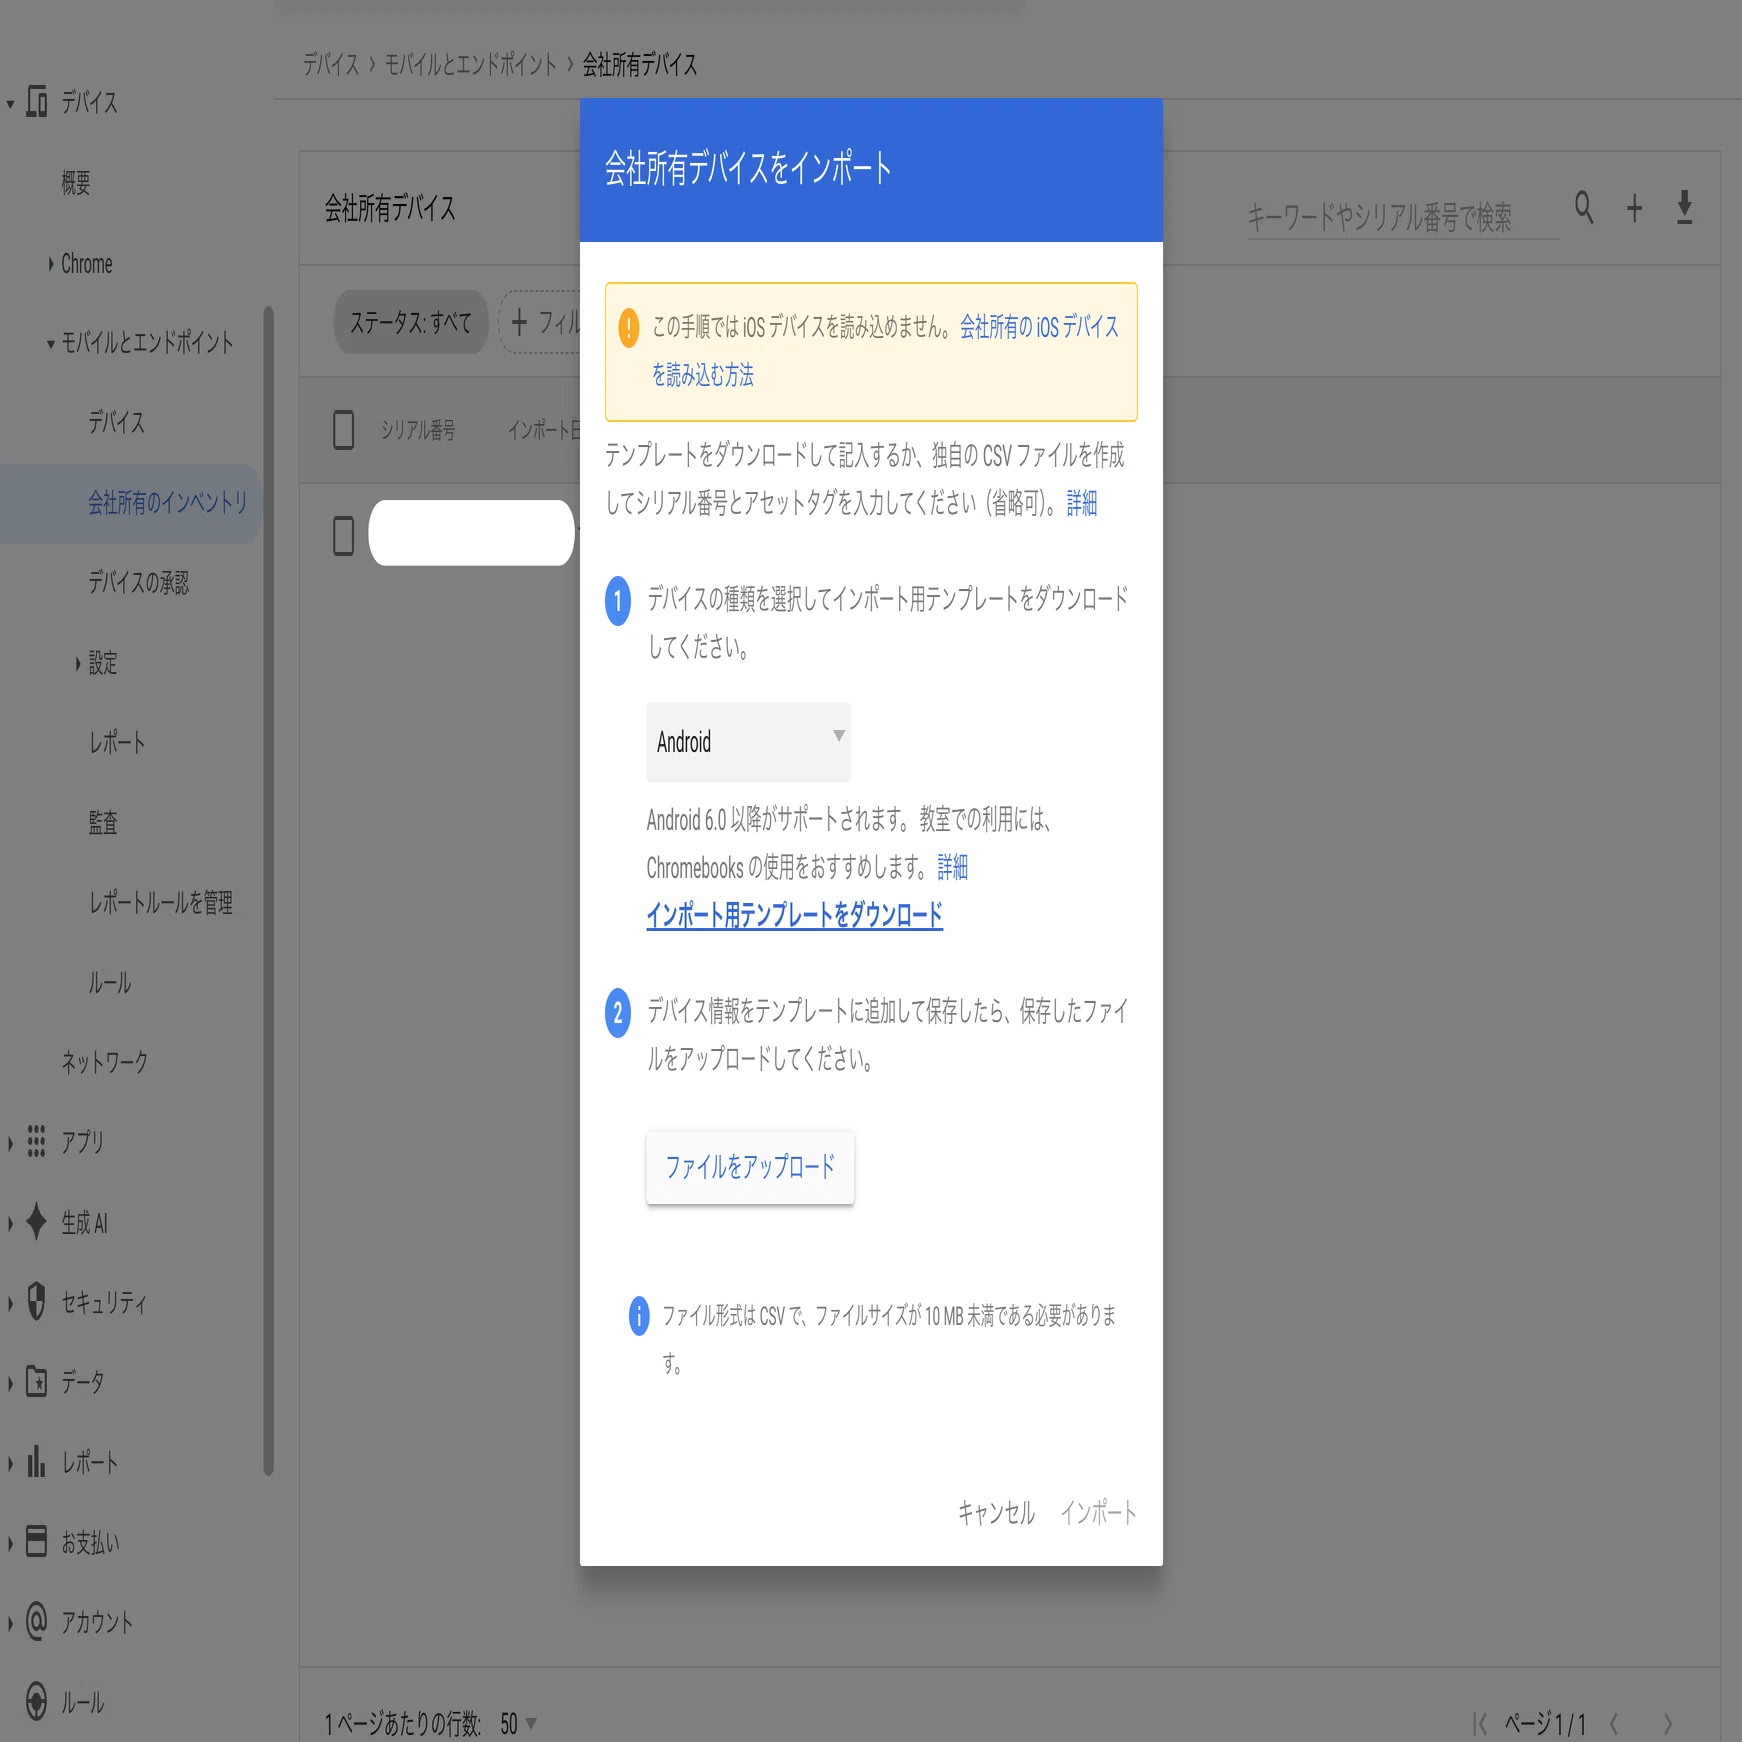This screenshot has width=1742, height=1742.
Task: Click モバイルとエンドポイント breadcrumb link
Action: tap(470, 65)
